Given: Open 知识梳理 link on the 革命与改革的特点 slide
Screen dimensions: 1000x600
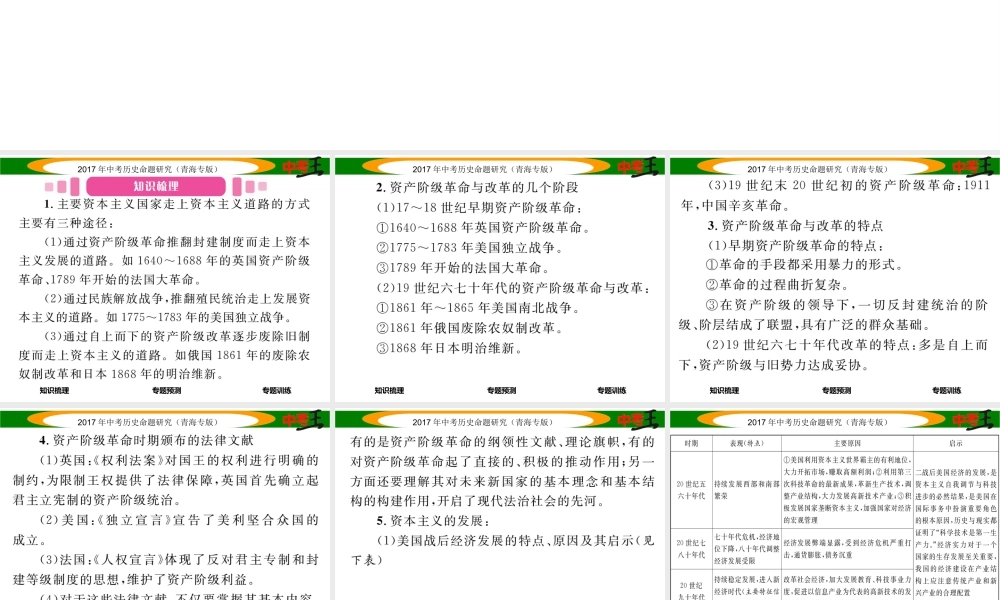Looking at the screenshot, I should [724, 390].
